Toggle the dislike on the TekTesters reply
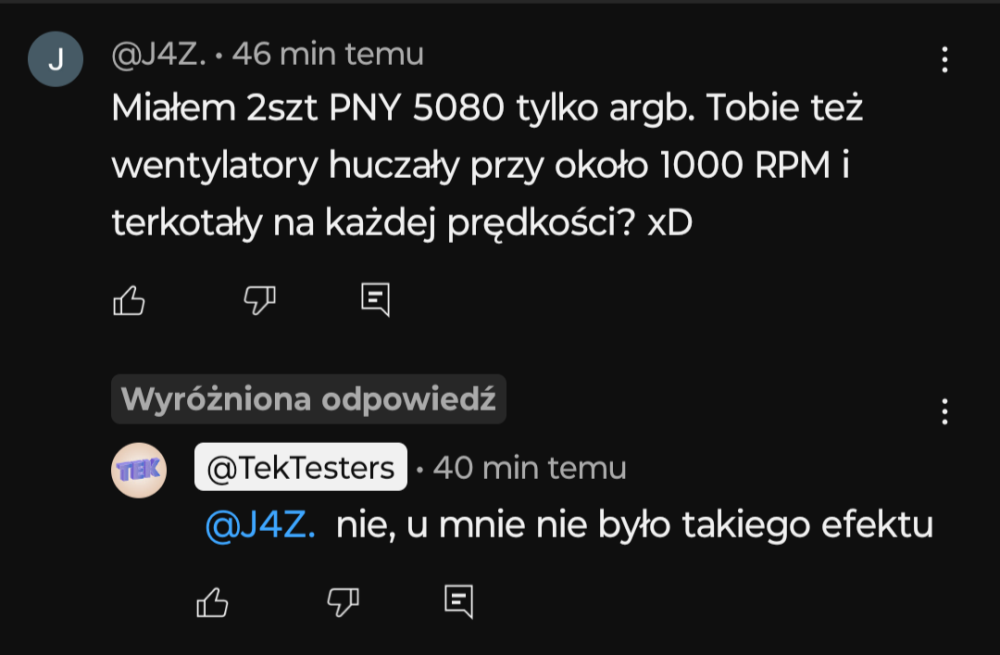Image resolution: width=1000 pixels, height=655 pixels. click(341, 600)
